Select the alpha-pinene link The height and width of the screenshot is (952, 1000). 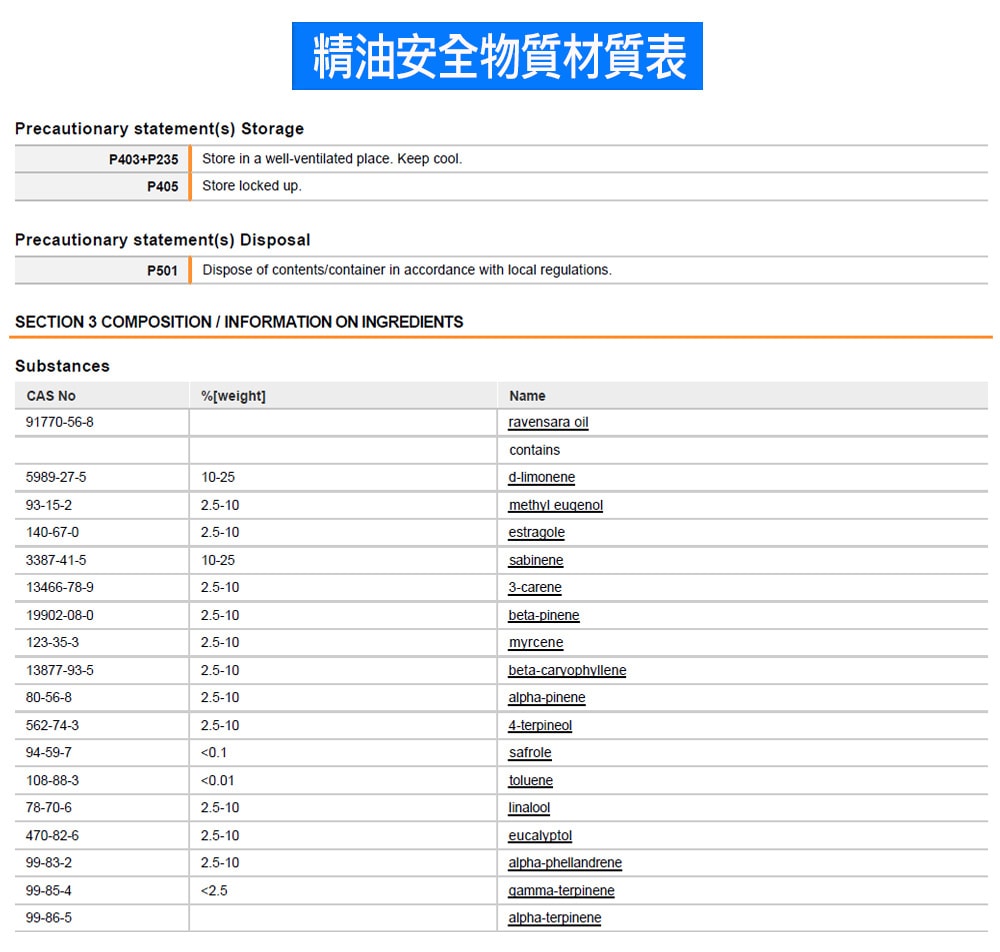pyautogui.click(x=546, y=697)
